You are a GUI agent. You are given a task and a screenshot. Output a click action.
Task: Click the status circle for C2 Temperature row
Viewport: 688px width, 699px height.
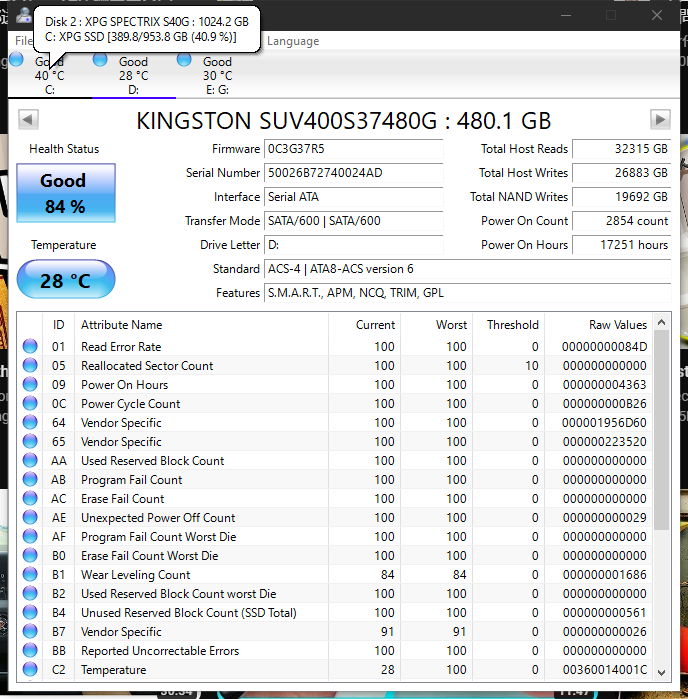coord(30,670)
